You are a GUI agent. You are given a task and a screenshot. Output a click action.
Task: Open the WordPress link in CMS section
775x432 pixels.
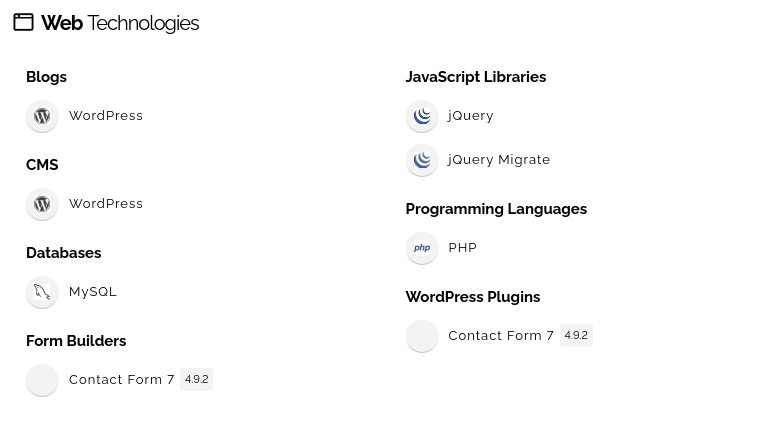click(106, 204)
